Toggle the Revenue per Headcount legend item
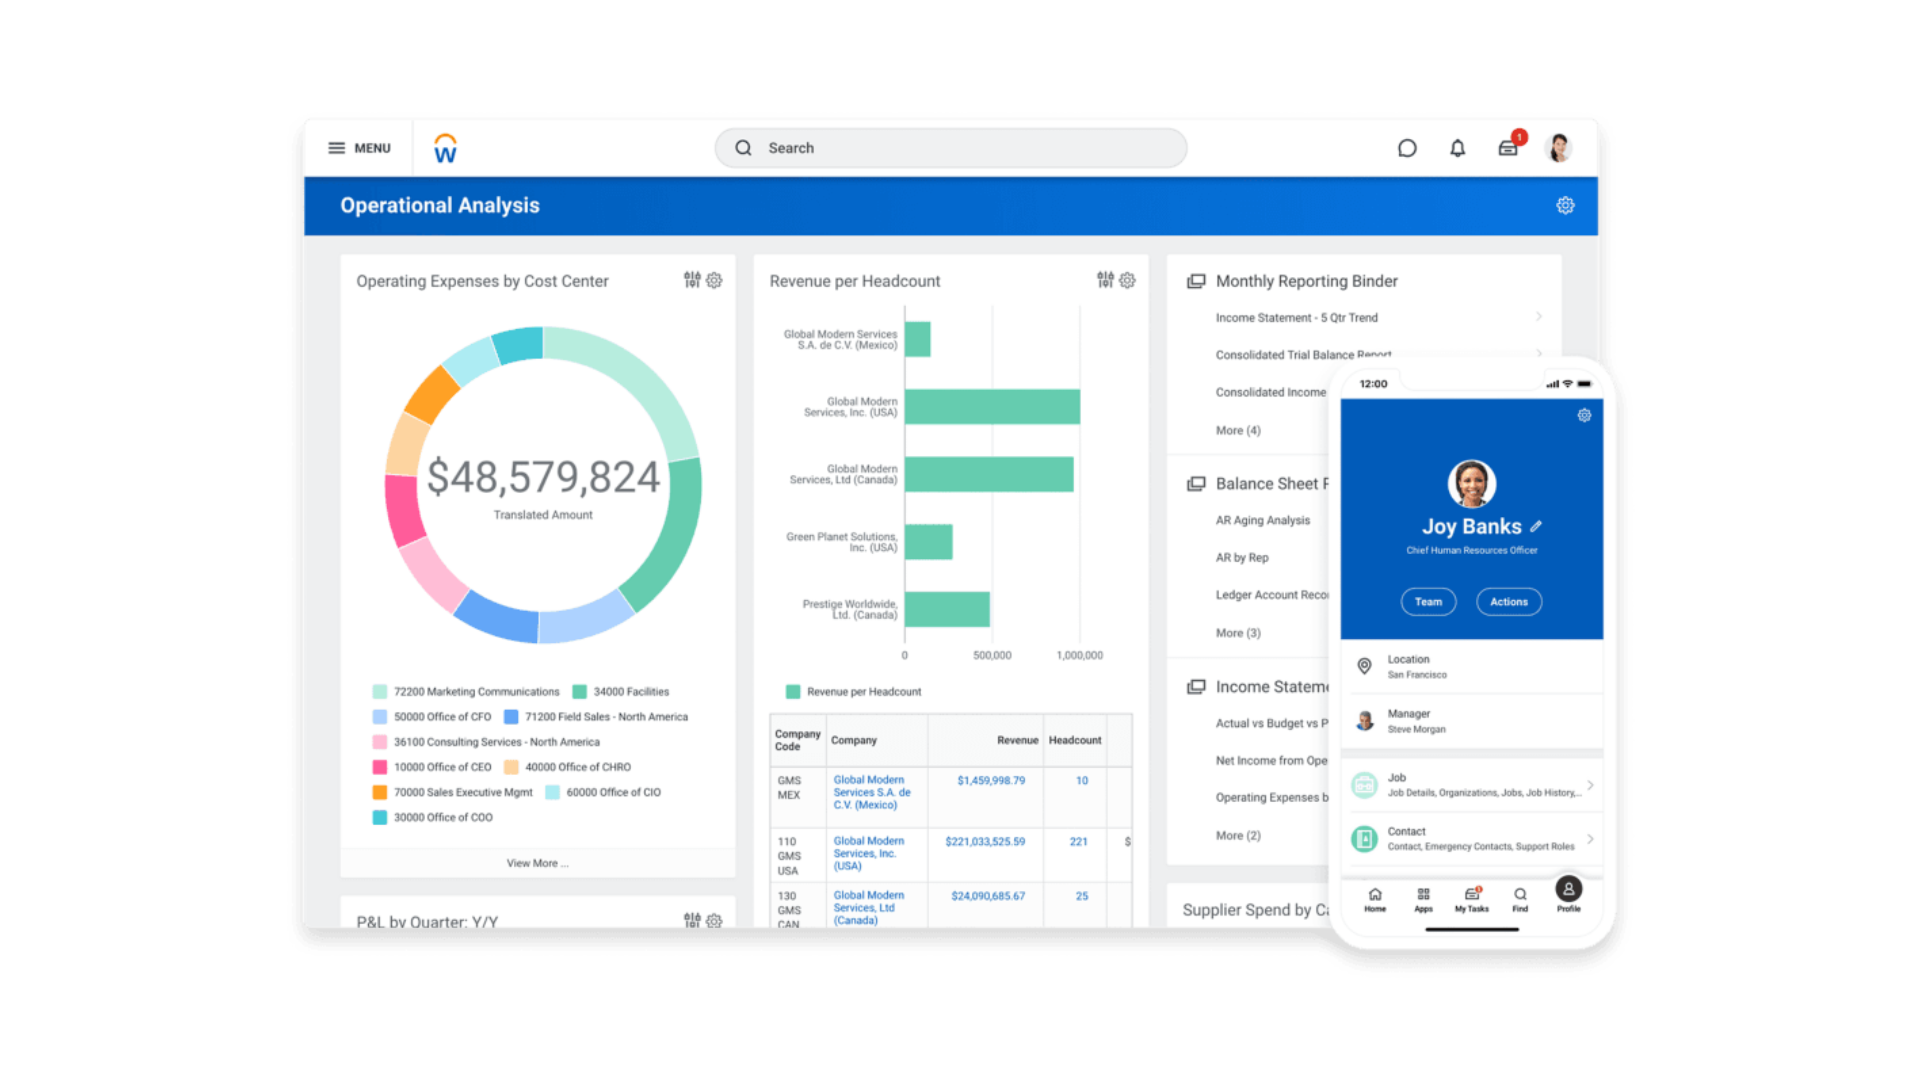Screen dimensions: 1920x1080 [x=854, y=692]
